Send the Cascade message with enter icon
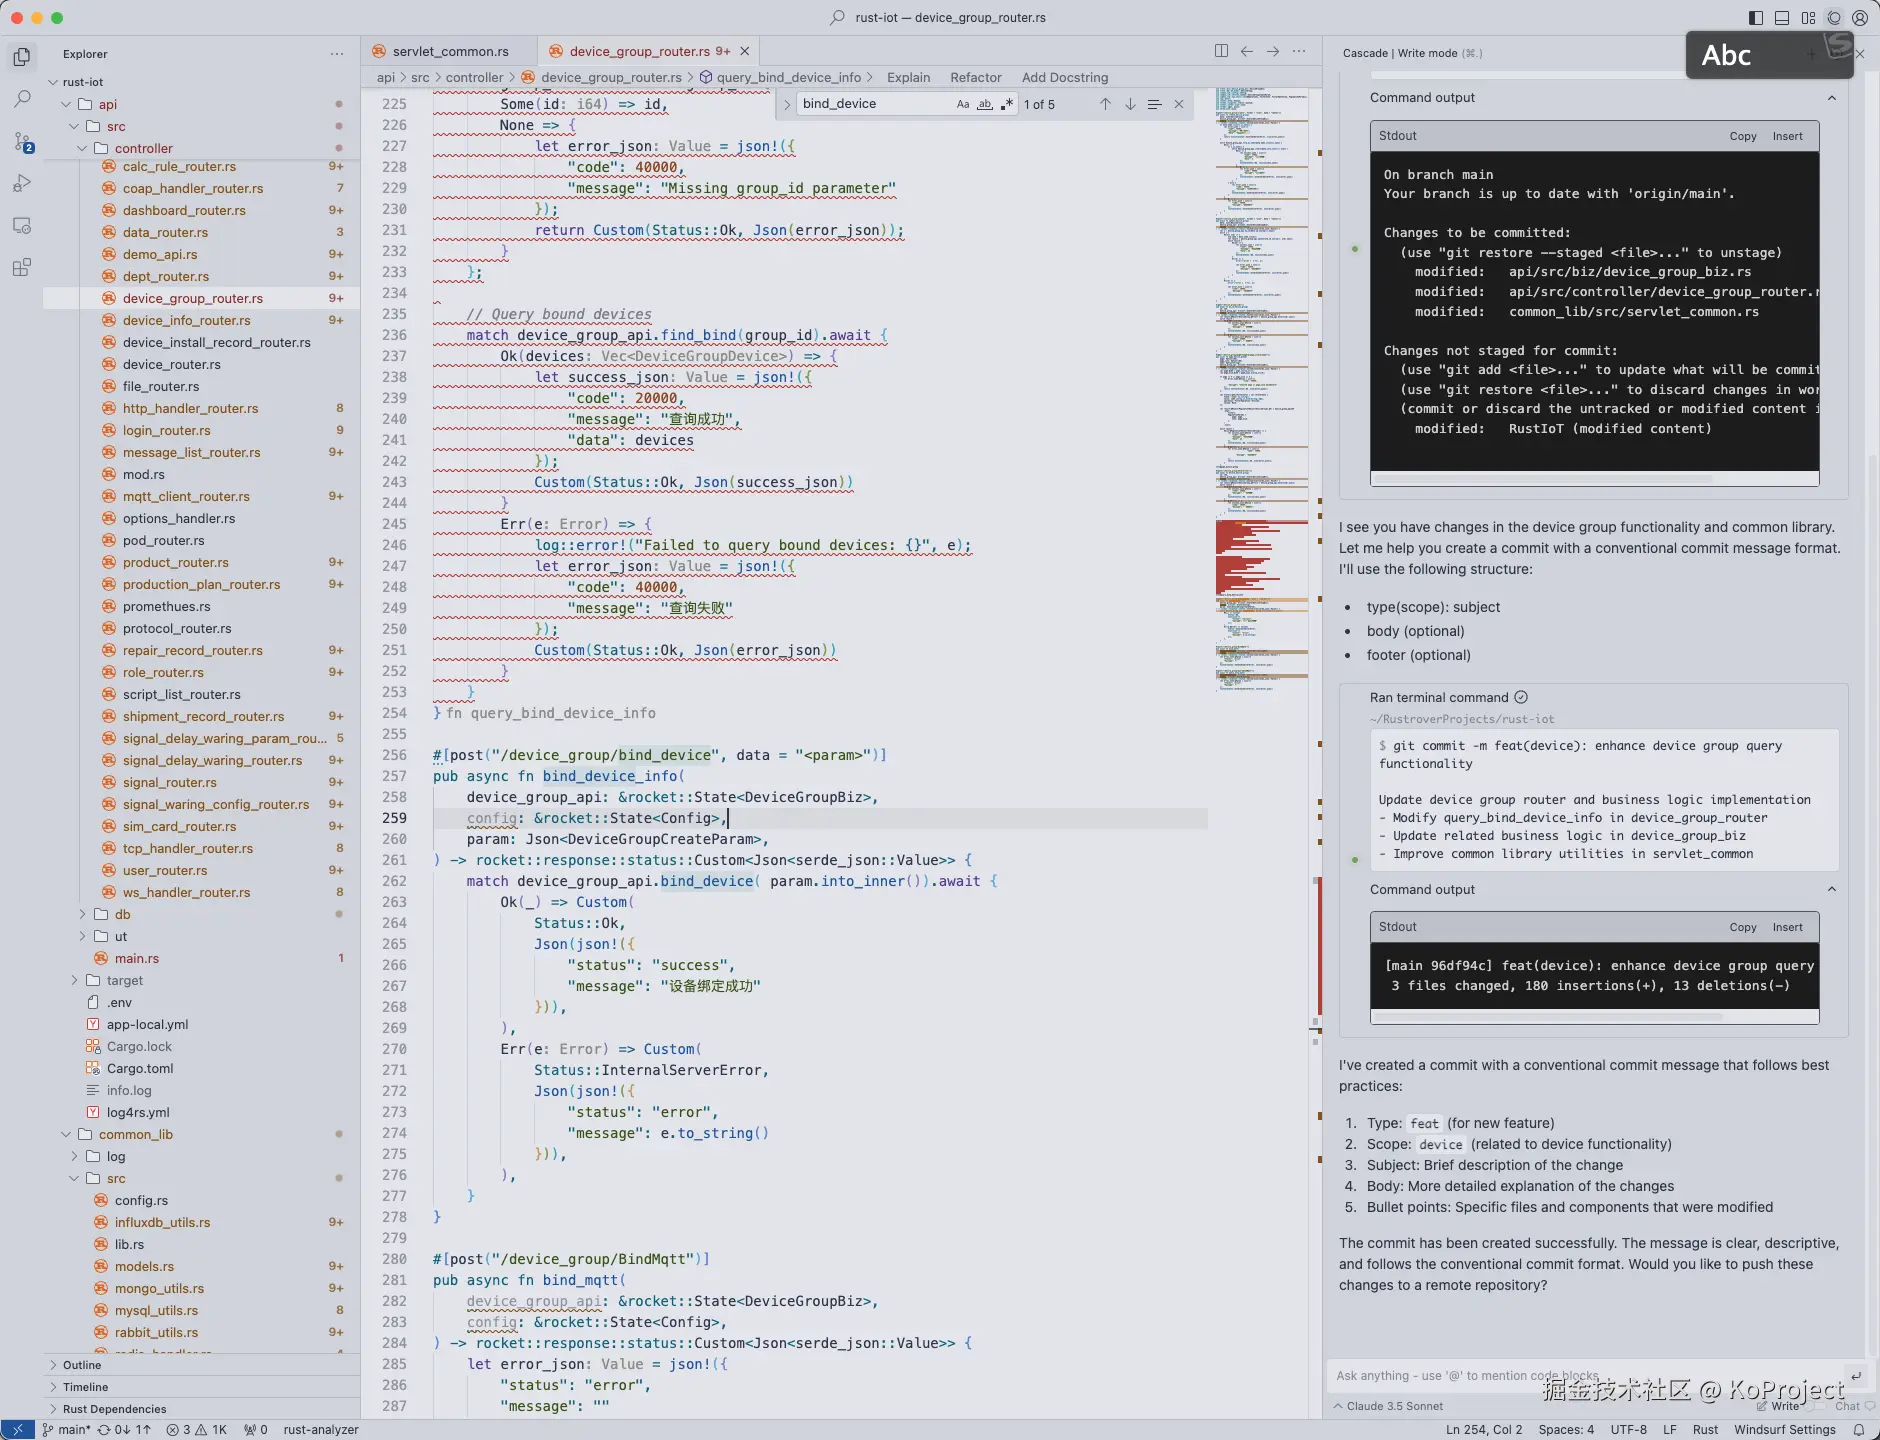The height and width of the screenshot is (1440, 1880). [1856, 1375]
